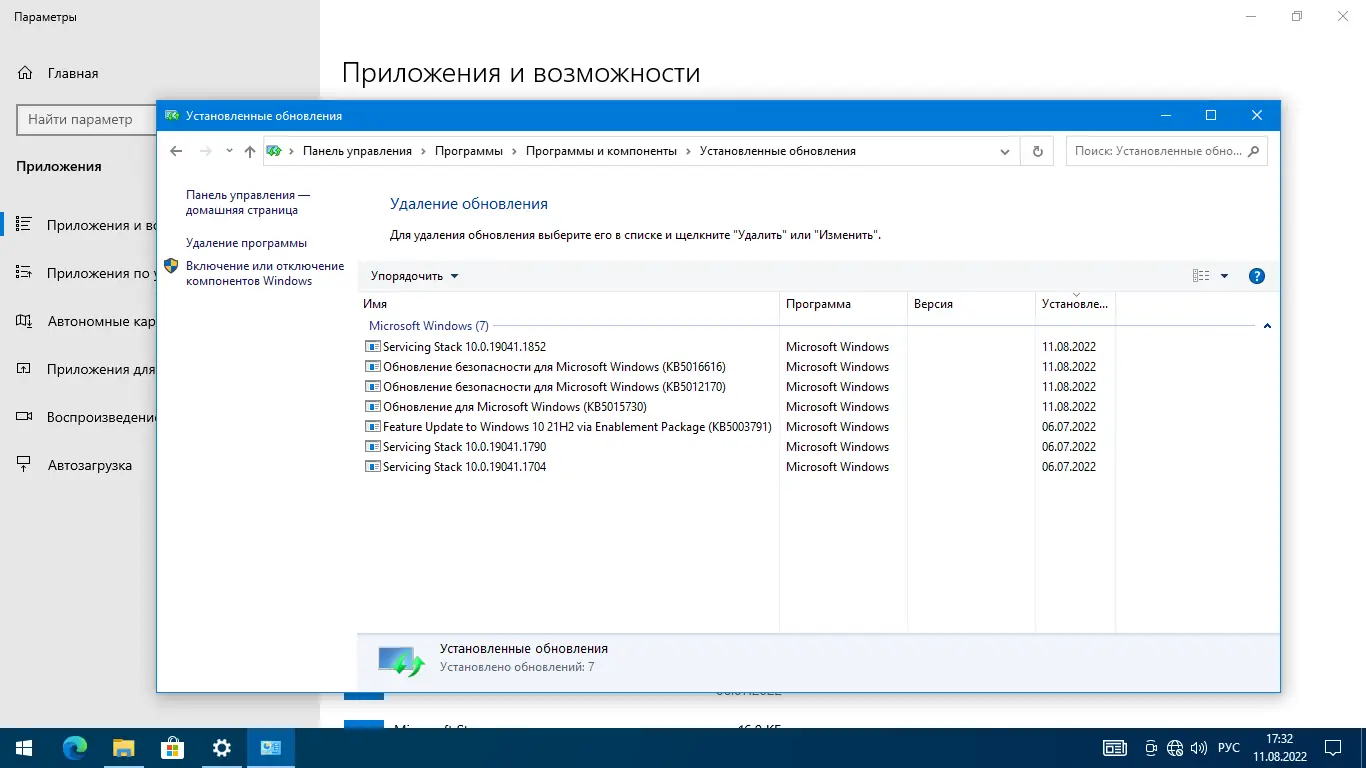
Task: Switch to Settings app in taskbar
Action: (222, 748)
